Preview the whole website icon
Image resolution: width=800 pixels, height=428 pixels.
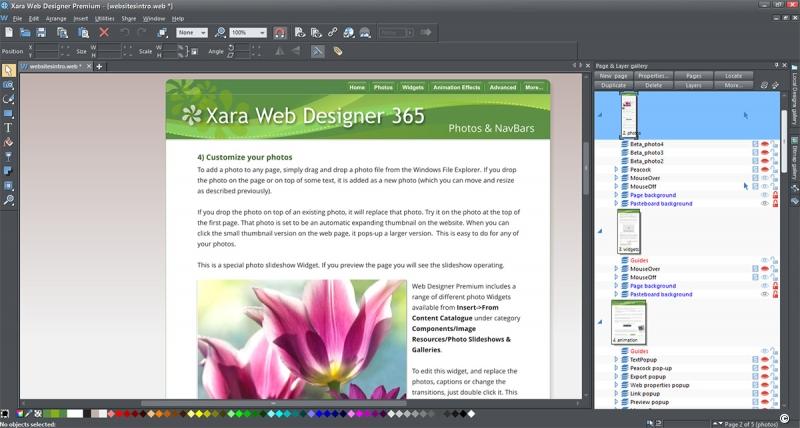(x=316, y=33)
